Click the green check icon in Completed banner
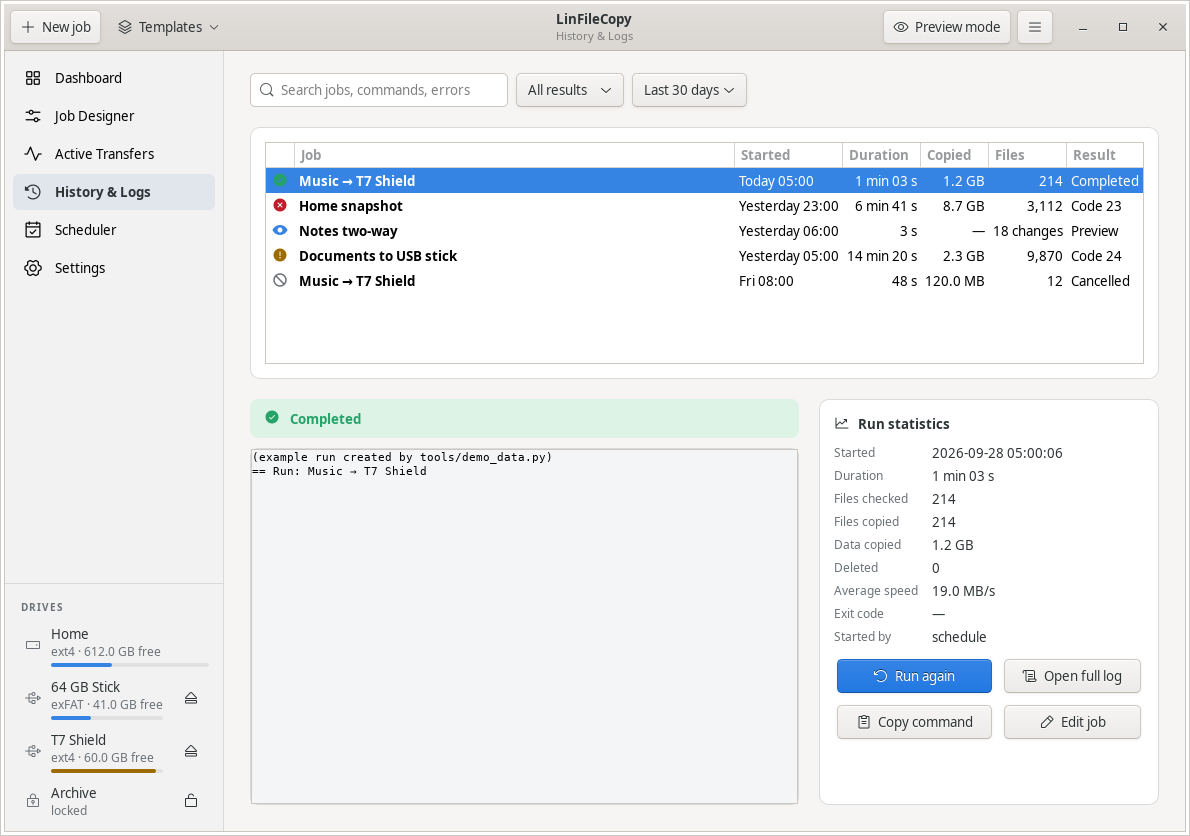This screenshot has height=836, width=1190. point(272,418)
